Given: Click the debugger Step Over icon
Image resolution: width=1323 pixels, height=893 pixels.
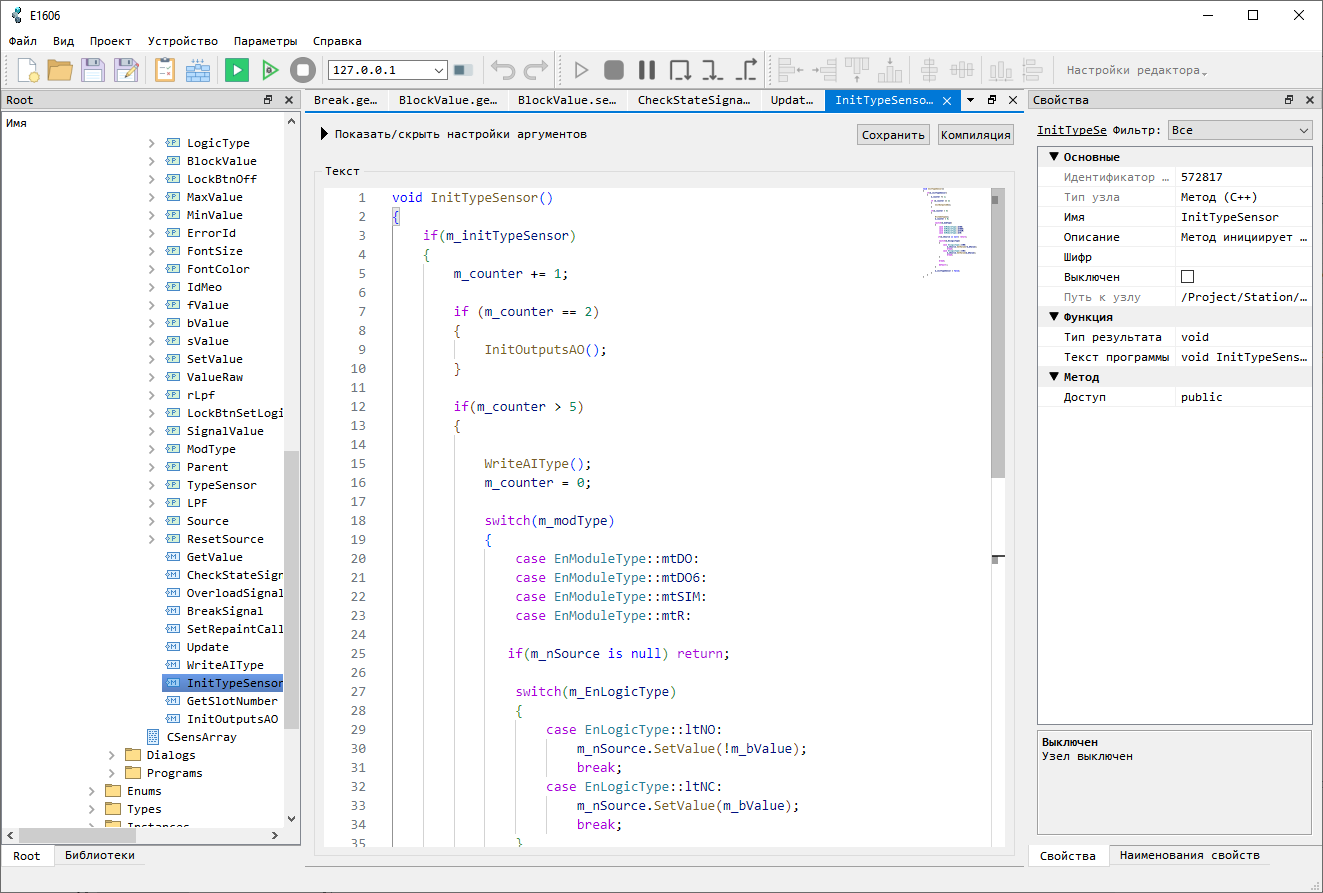Looking at the screenshot, I should (x=680, y=70).
